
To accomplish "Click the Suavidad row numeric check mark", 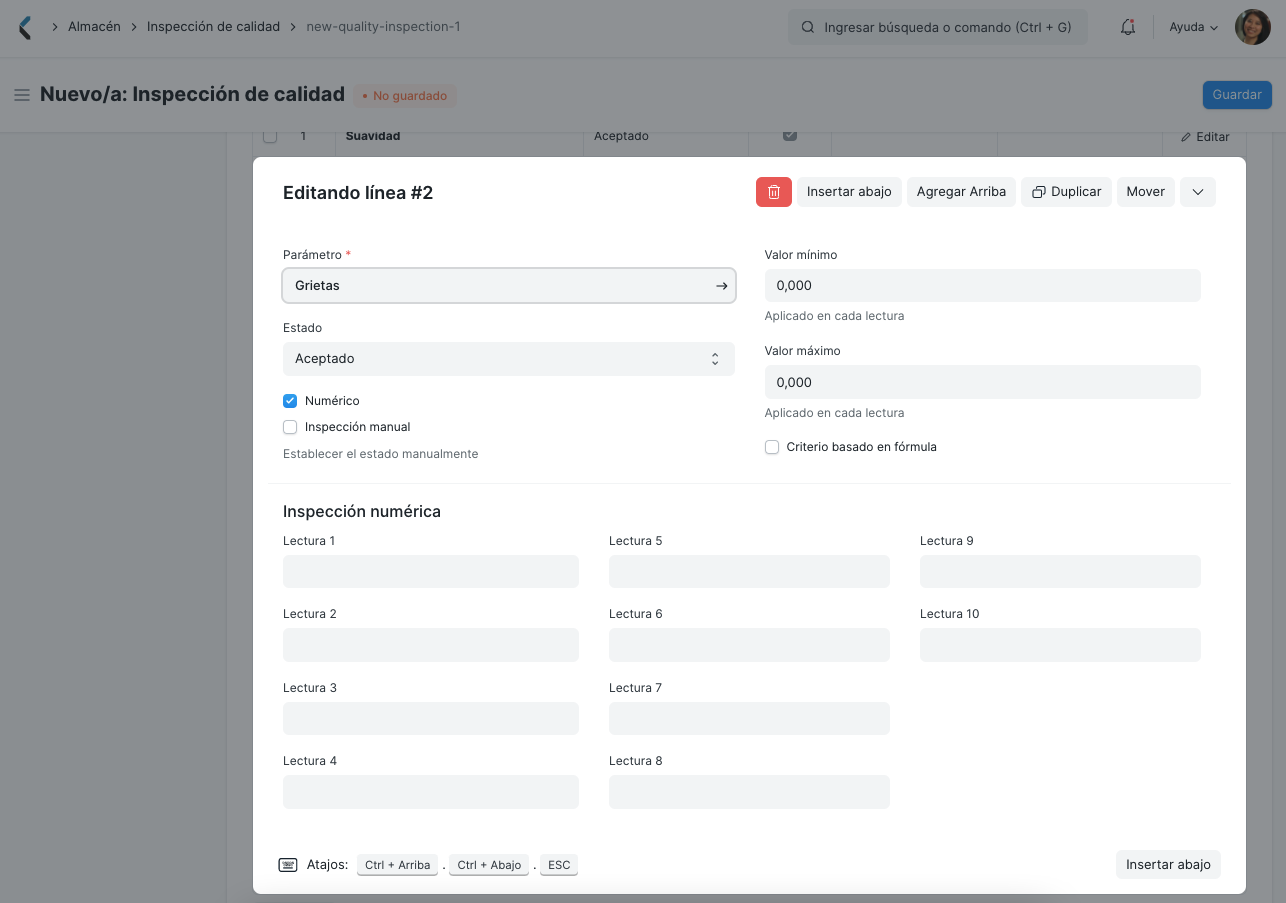I will pyautogui.click(x=790, y=135).
